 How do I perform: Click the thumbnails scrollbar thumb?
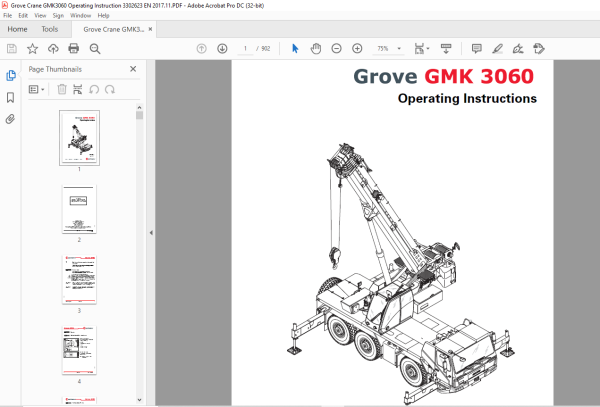tap(139, 115)
